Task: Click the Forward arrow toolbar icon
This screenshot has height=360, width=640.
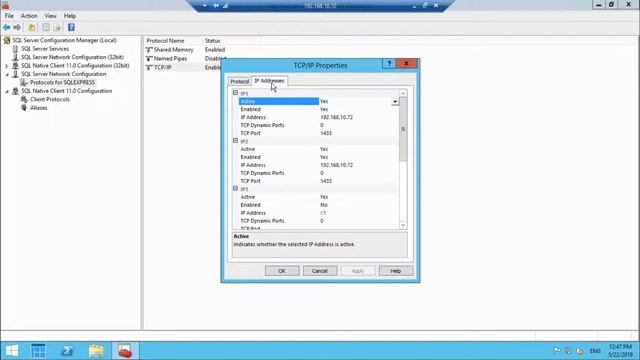Action: pos(17,27)
